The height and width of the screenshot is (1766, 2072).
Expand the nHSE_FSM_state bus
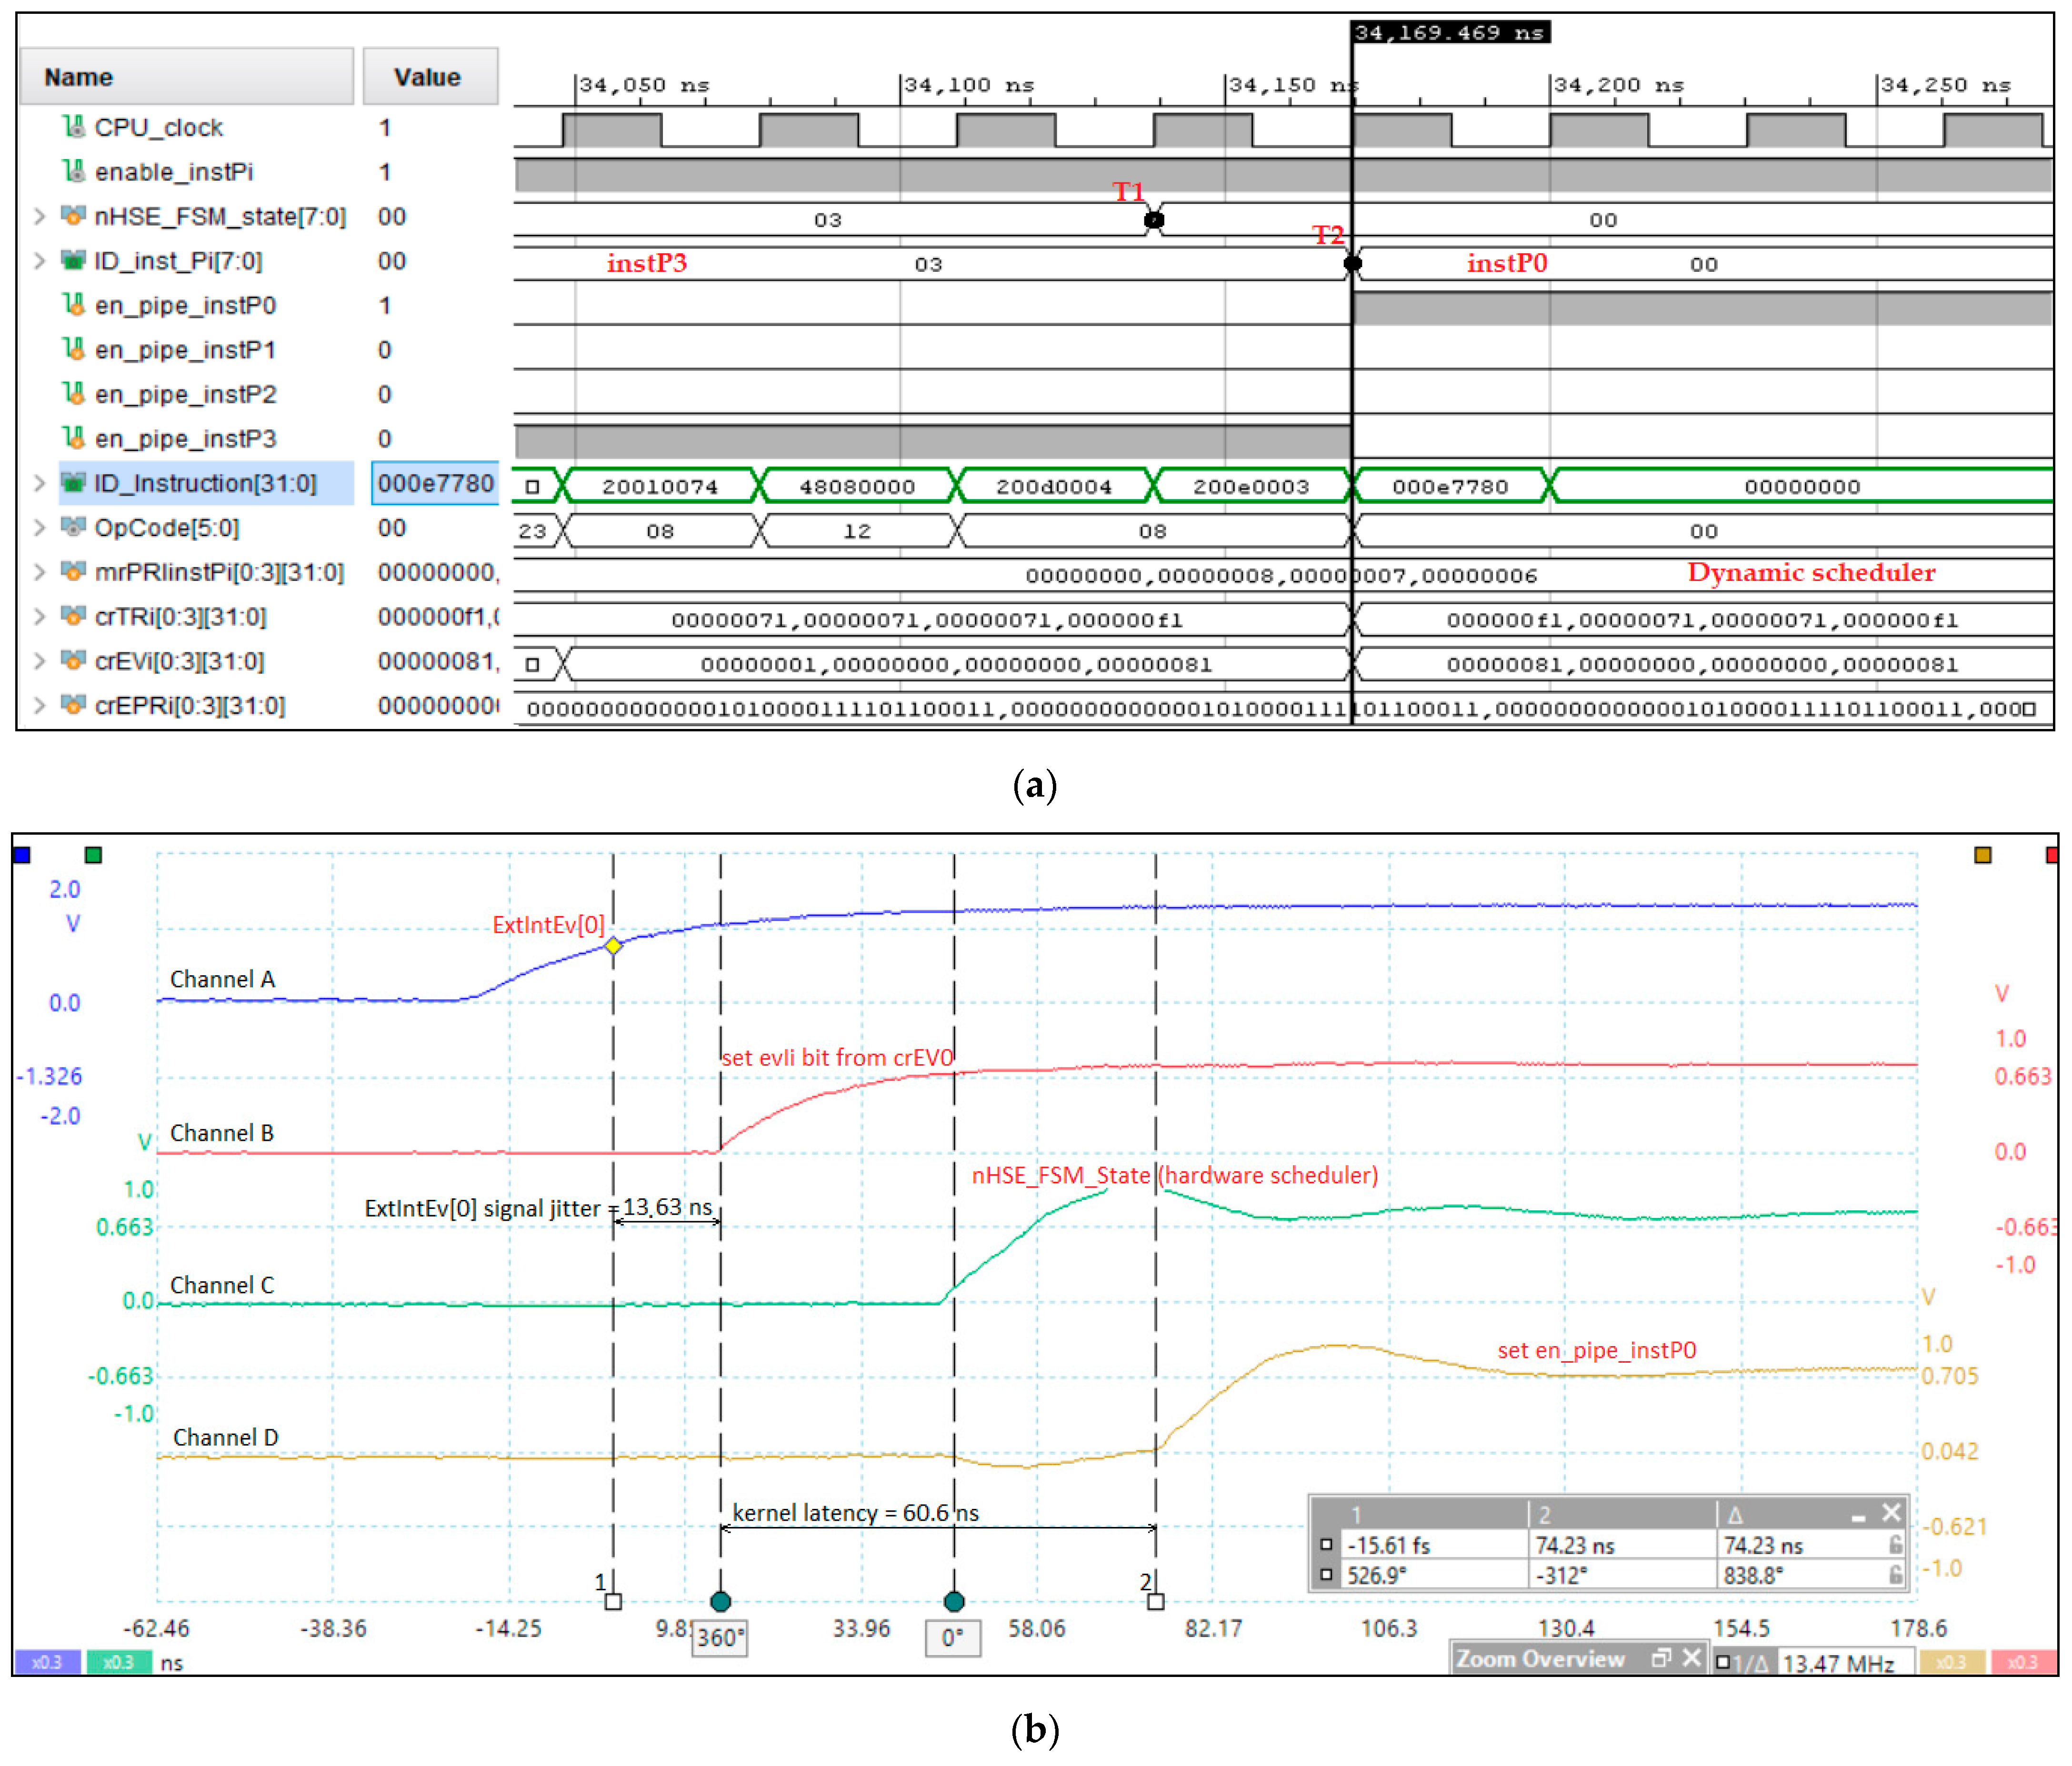39,216
